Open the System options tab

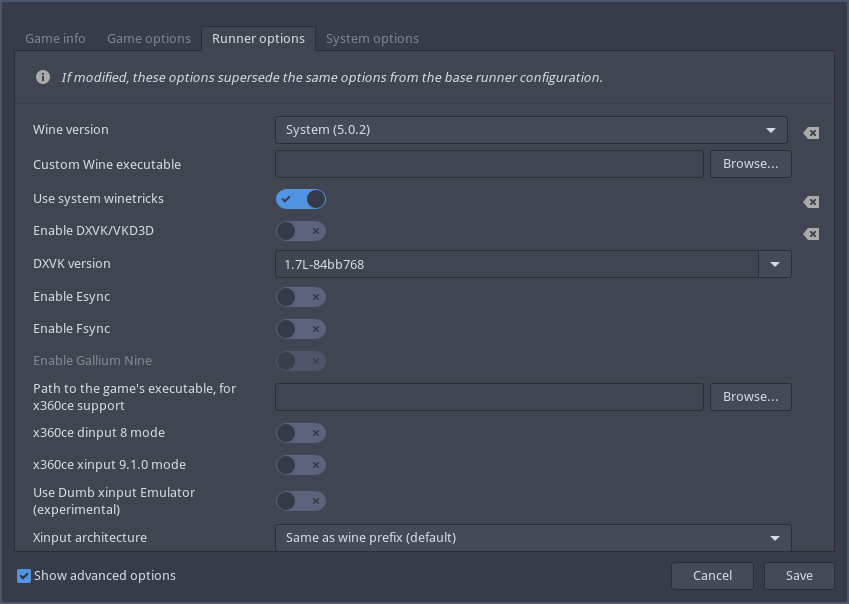372,39
